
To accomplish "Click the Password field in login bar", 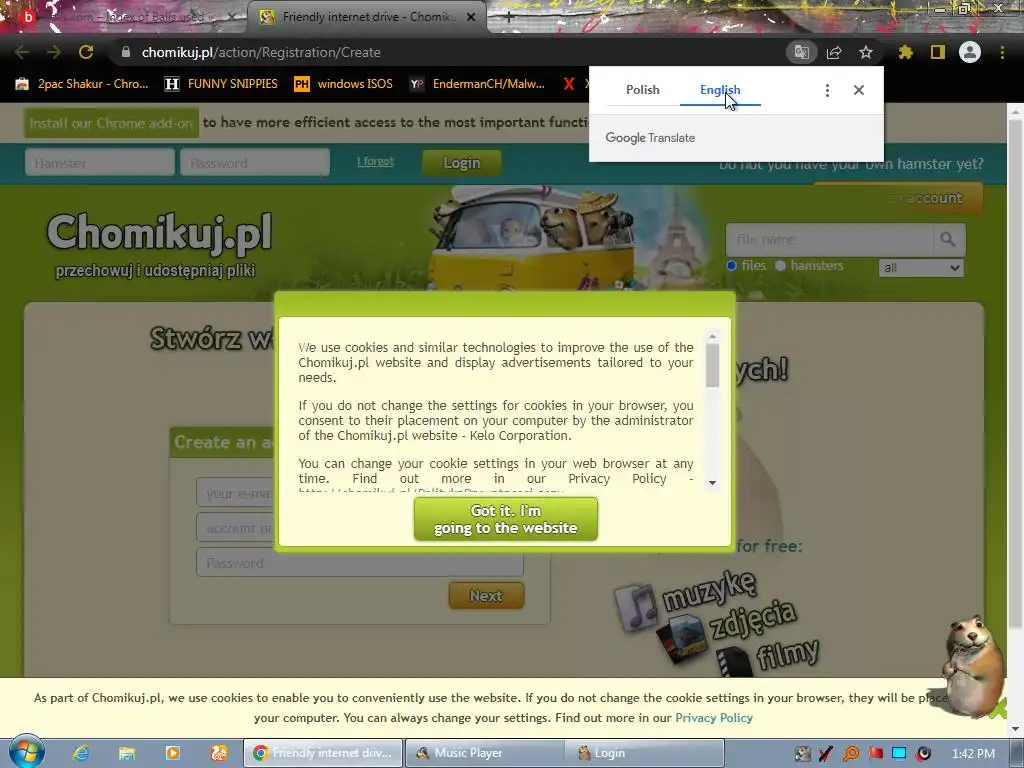I will pos(255,163).
